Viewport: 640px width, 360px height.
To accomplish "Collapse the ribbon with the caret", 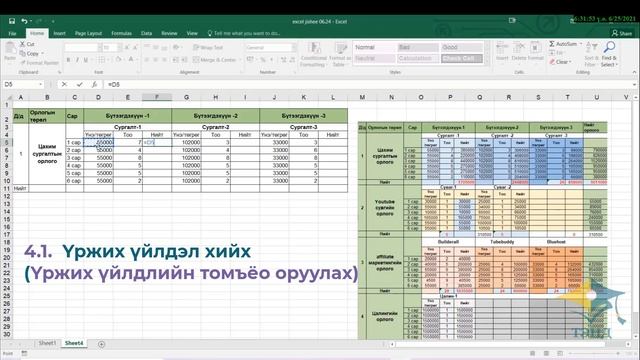I will (634, 72).
